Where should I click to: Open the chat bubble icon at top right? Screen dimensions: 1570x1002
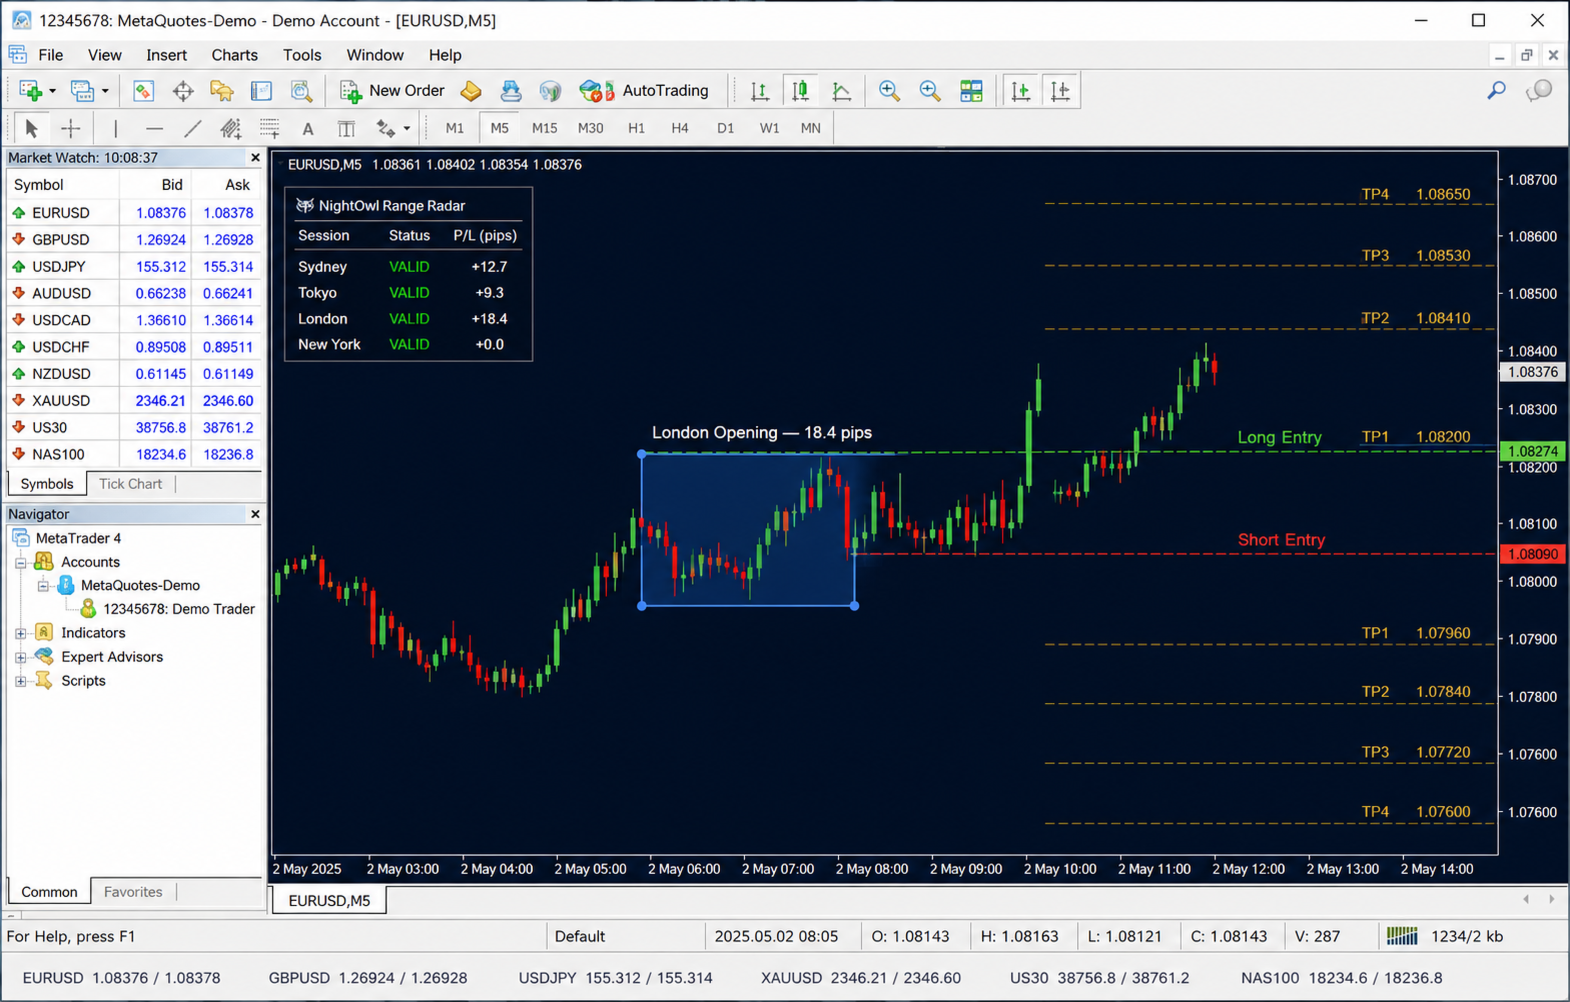click(1539, 91)
